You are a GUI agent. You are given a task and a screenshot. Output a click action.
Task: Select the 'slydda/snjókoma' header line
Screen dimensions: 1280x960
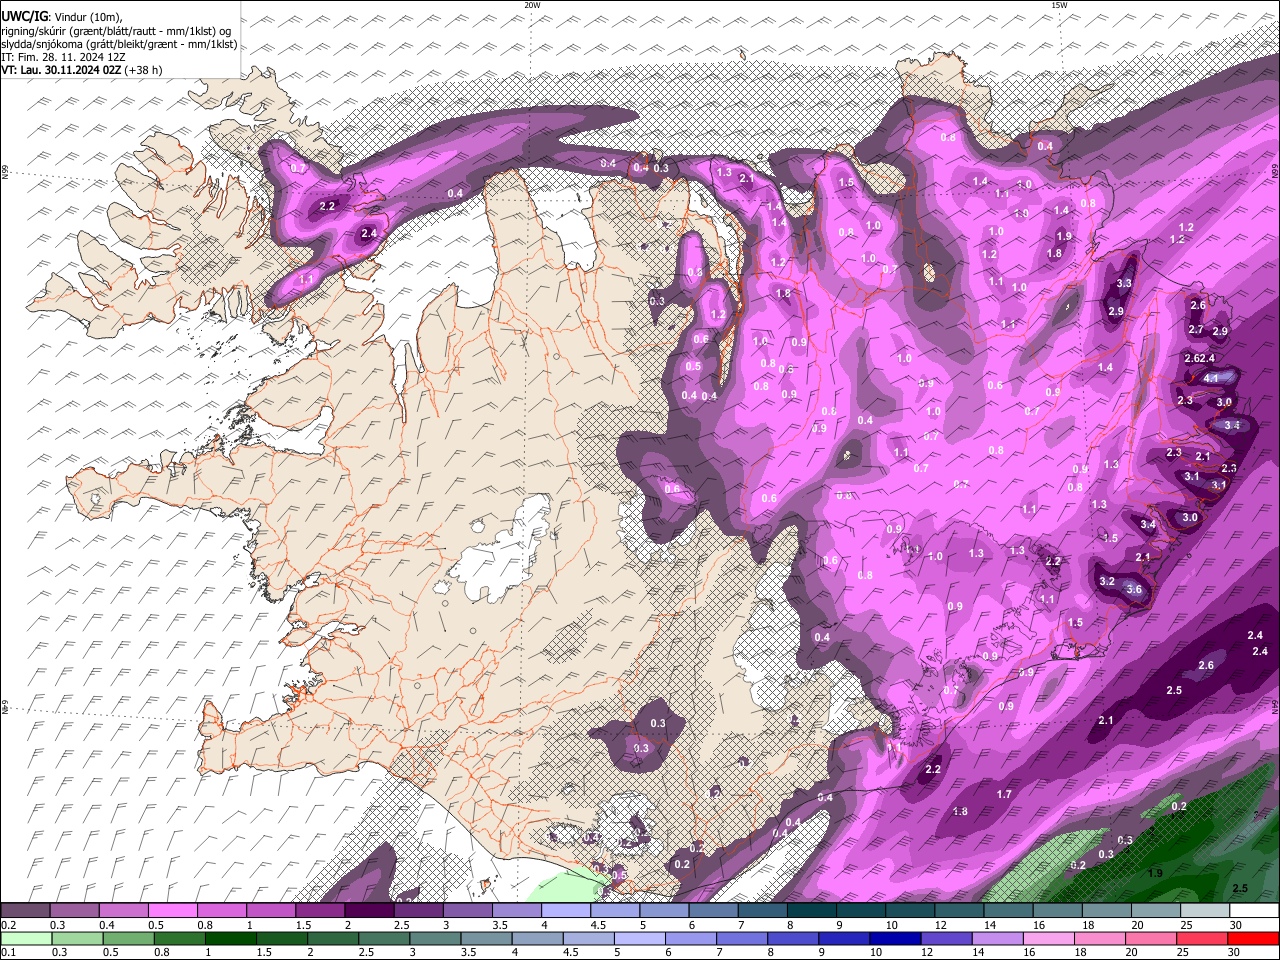tap(119, 44)
